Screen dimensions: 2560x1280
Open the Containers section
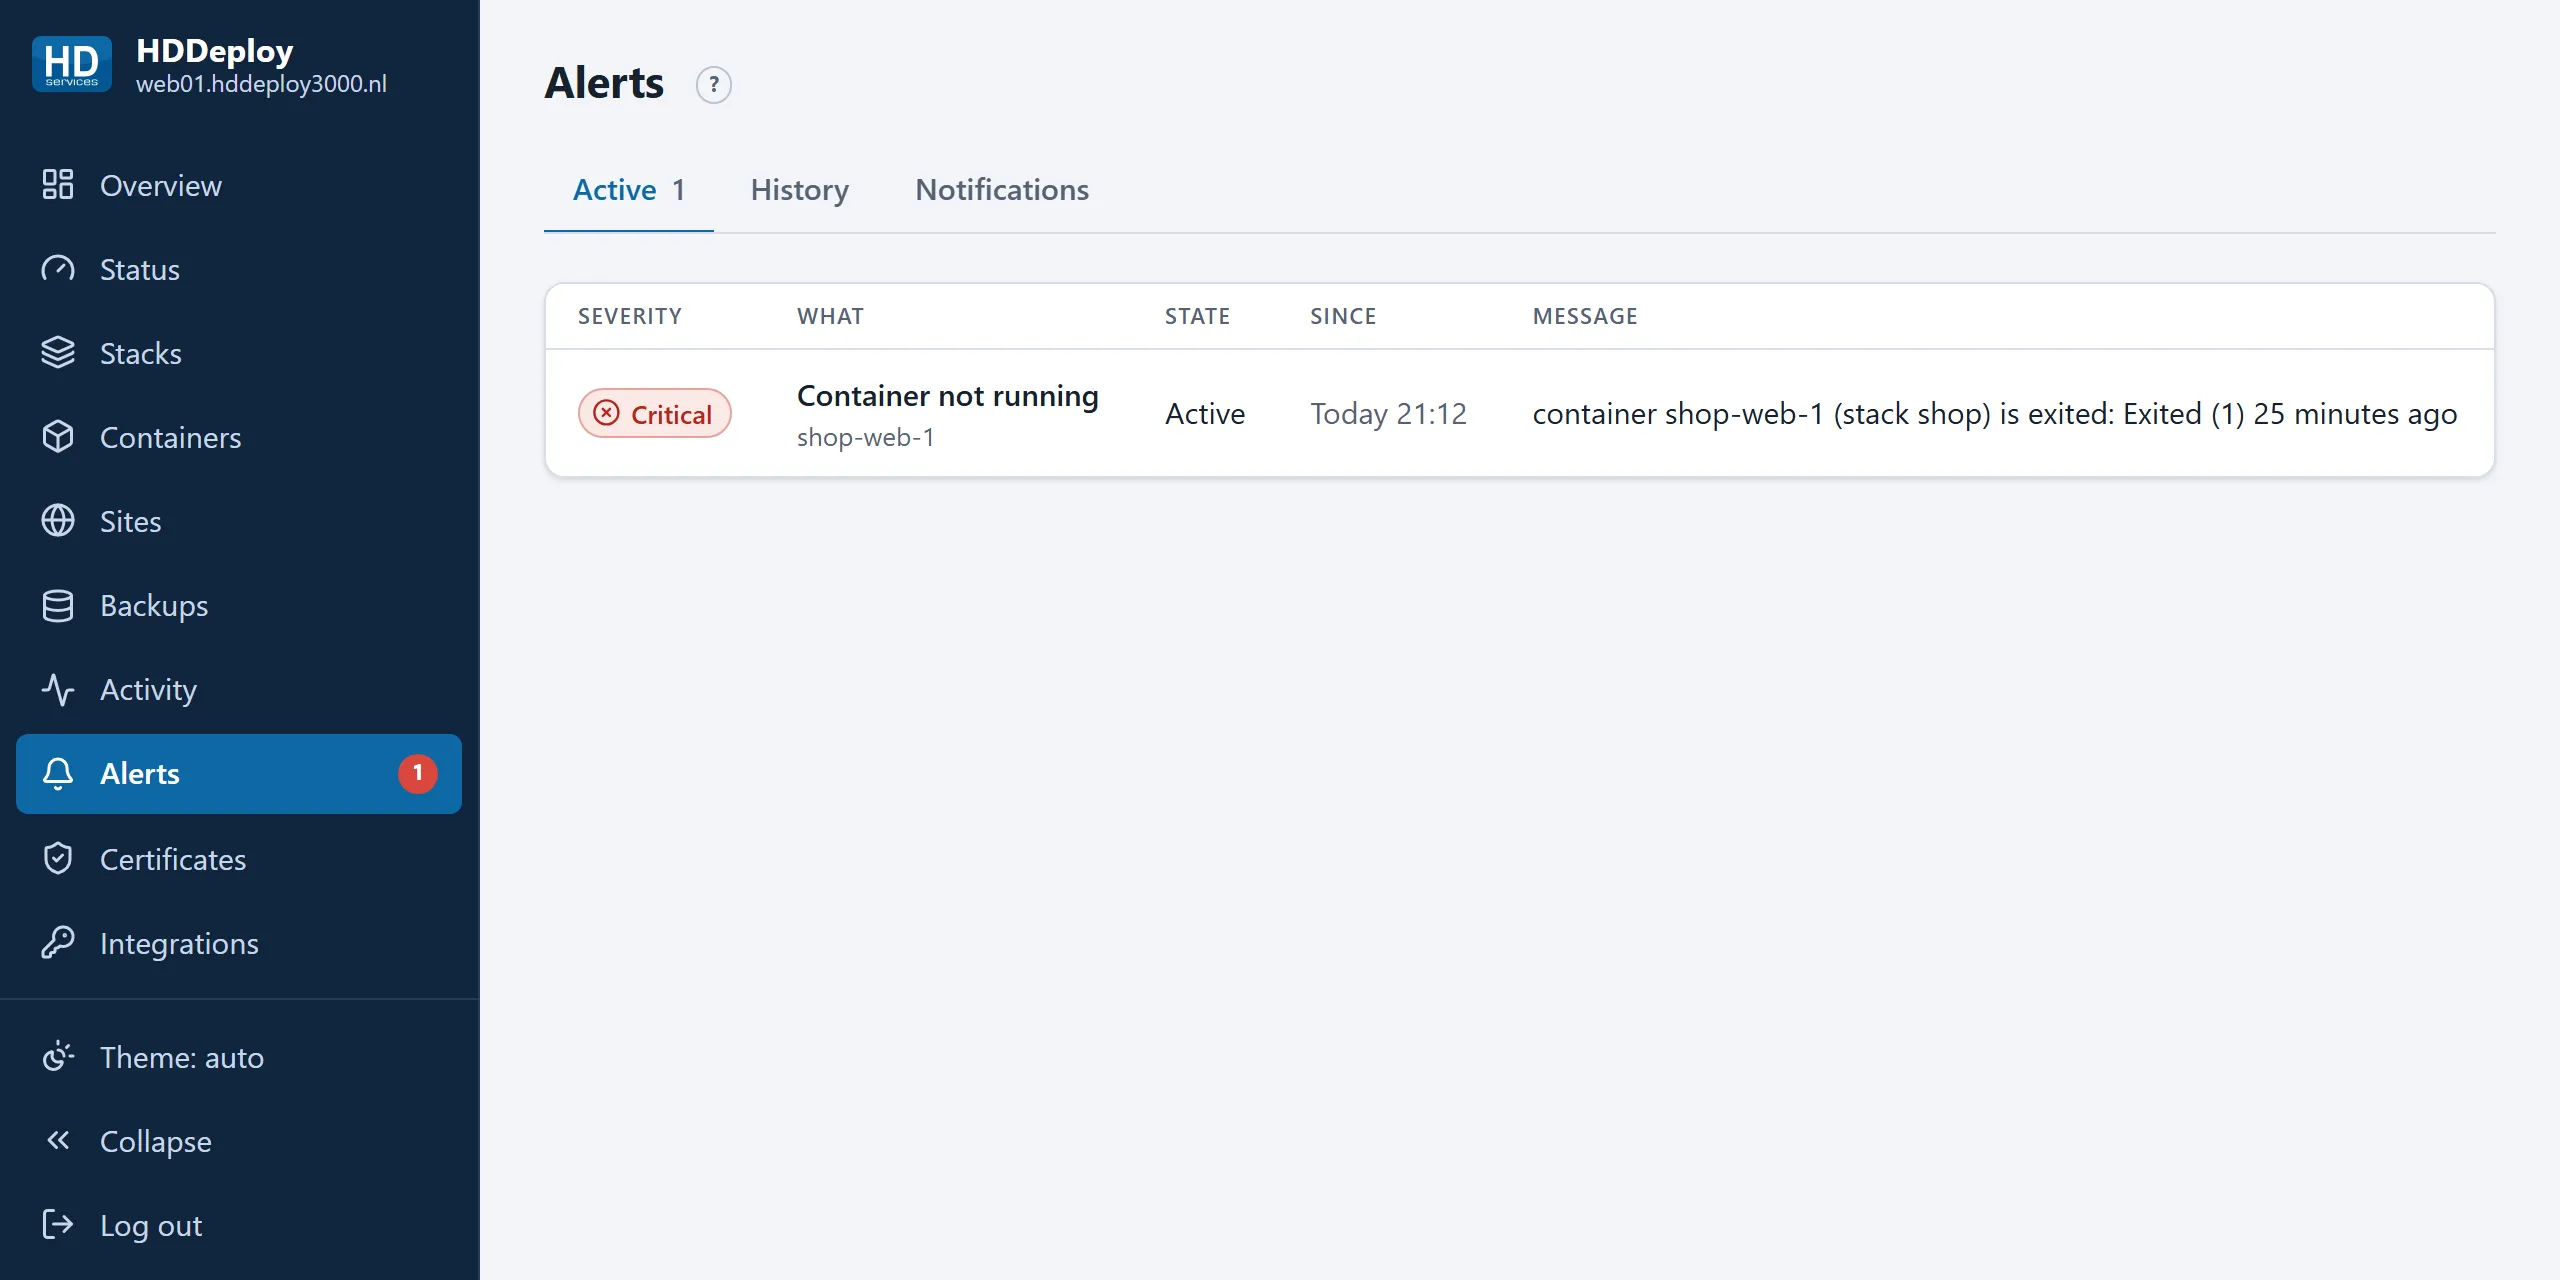point(239,437)
